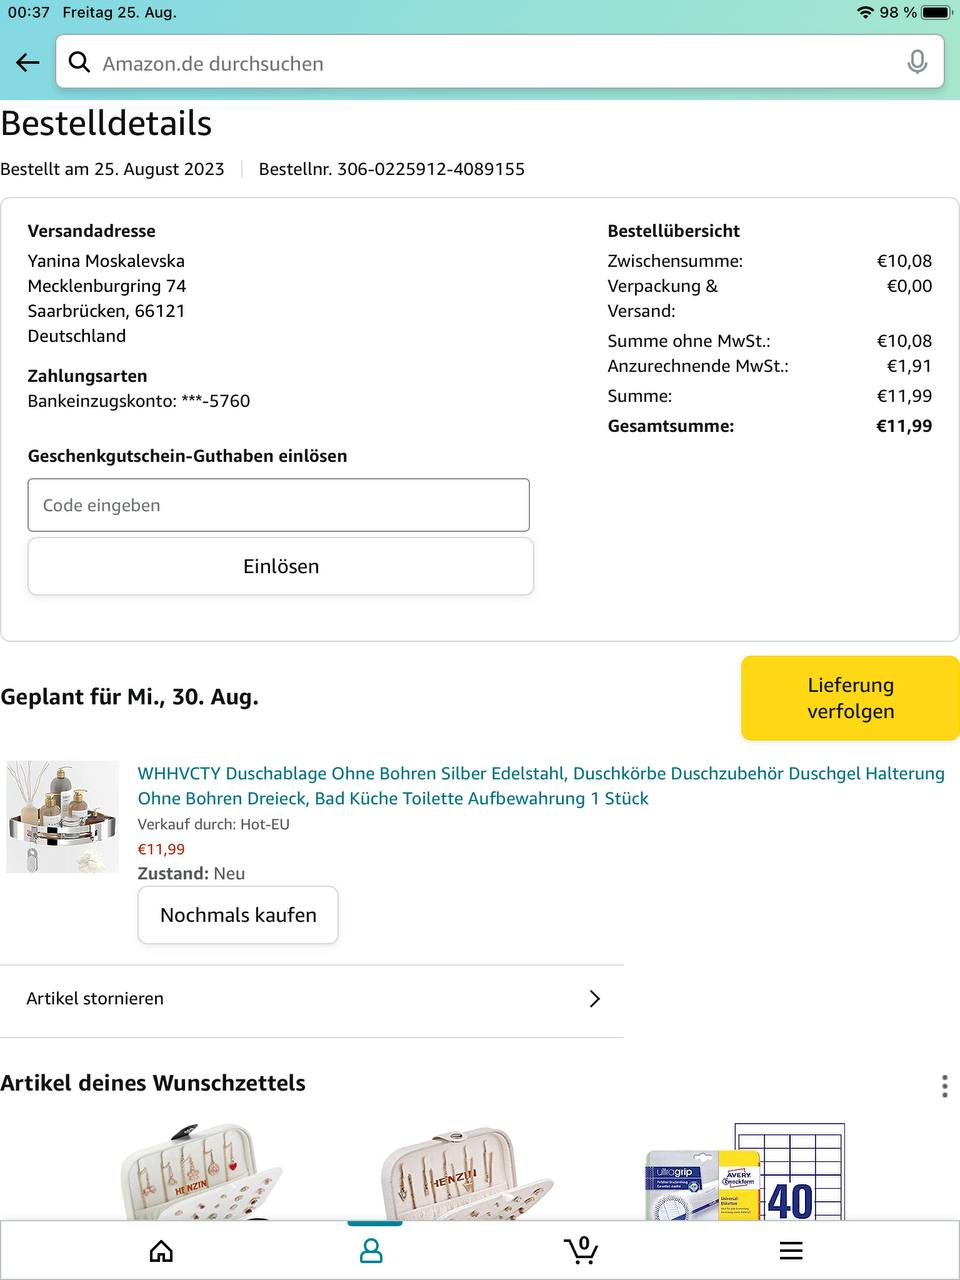
Task: Open the three-dot wishlist options menu
Action: tap(944, 1086)
